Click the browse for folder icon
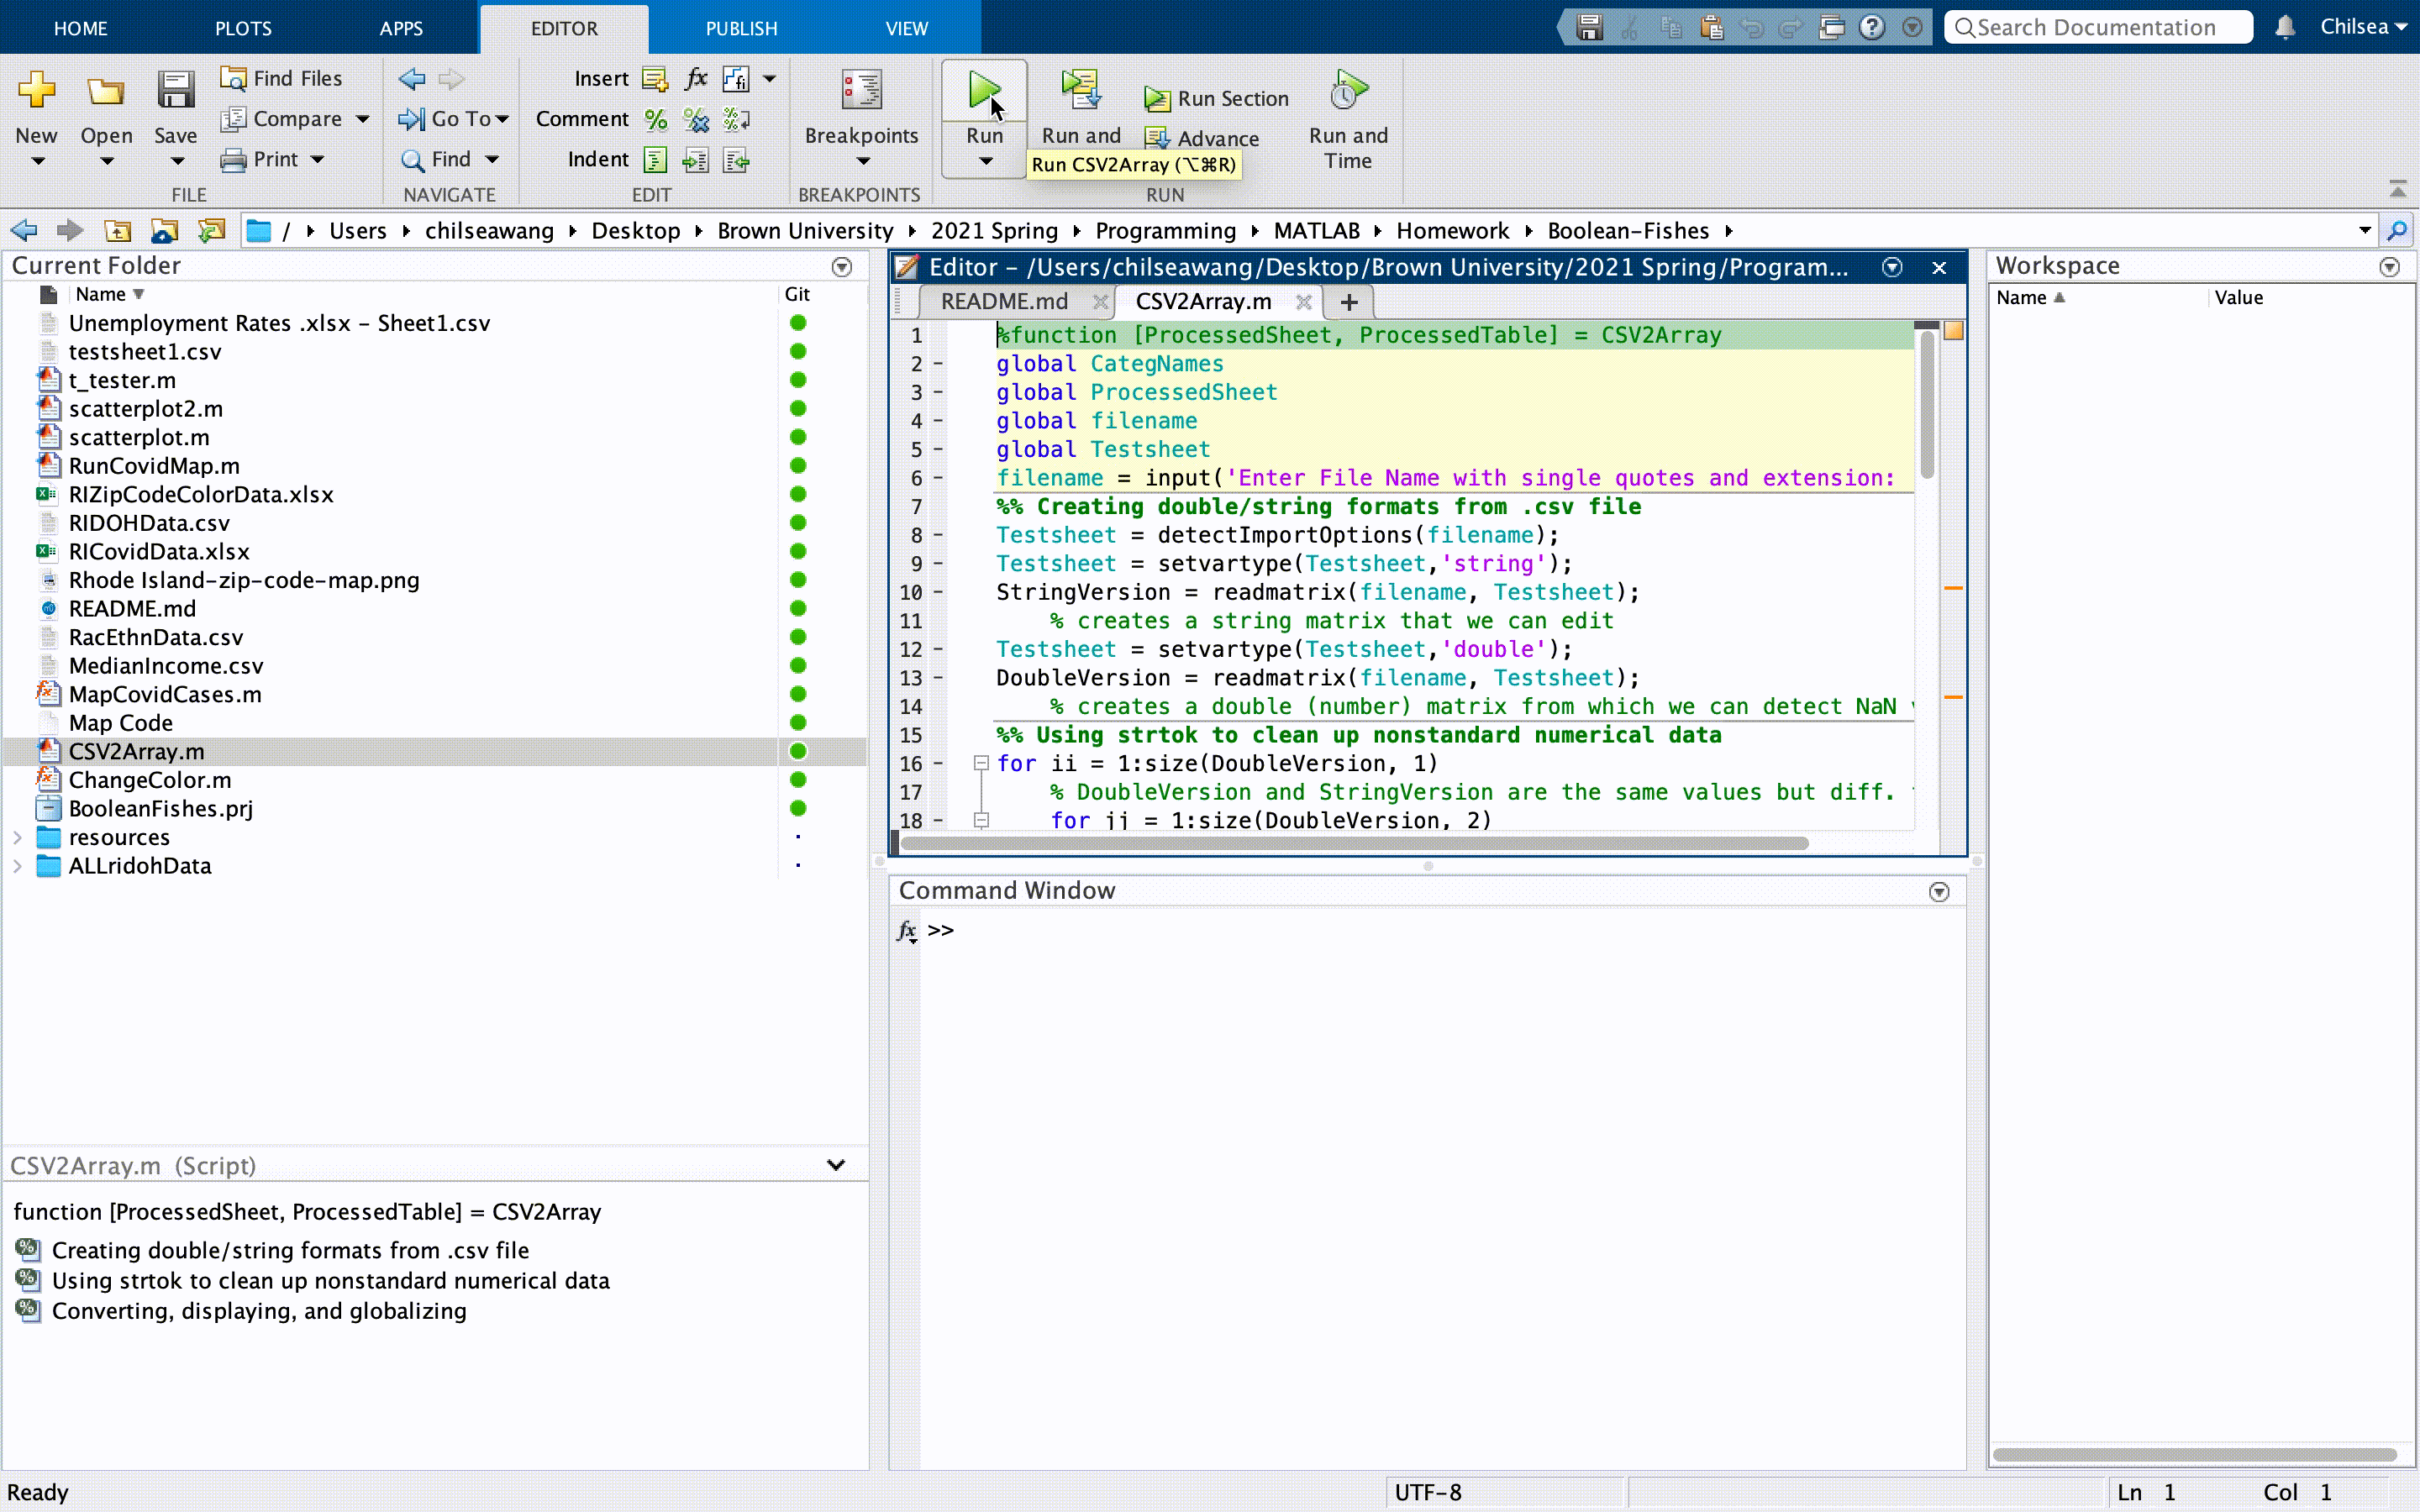This screenshot has width=2420, height=1512. coord(211,231)
